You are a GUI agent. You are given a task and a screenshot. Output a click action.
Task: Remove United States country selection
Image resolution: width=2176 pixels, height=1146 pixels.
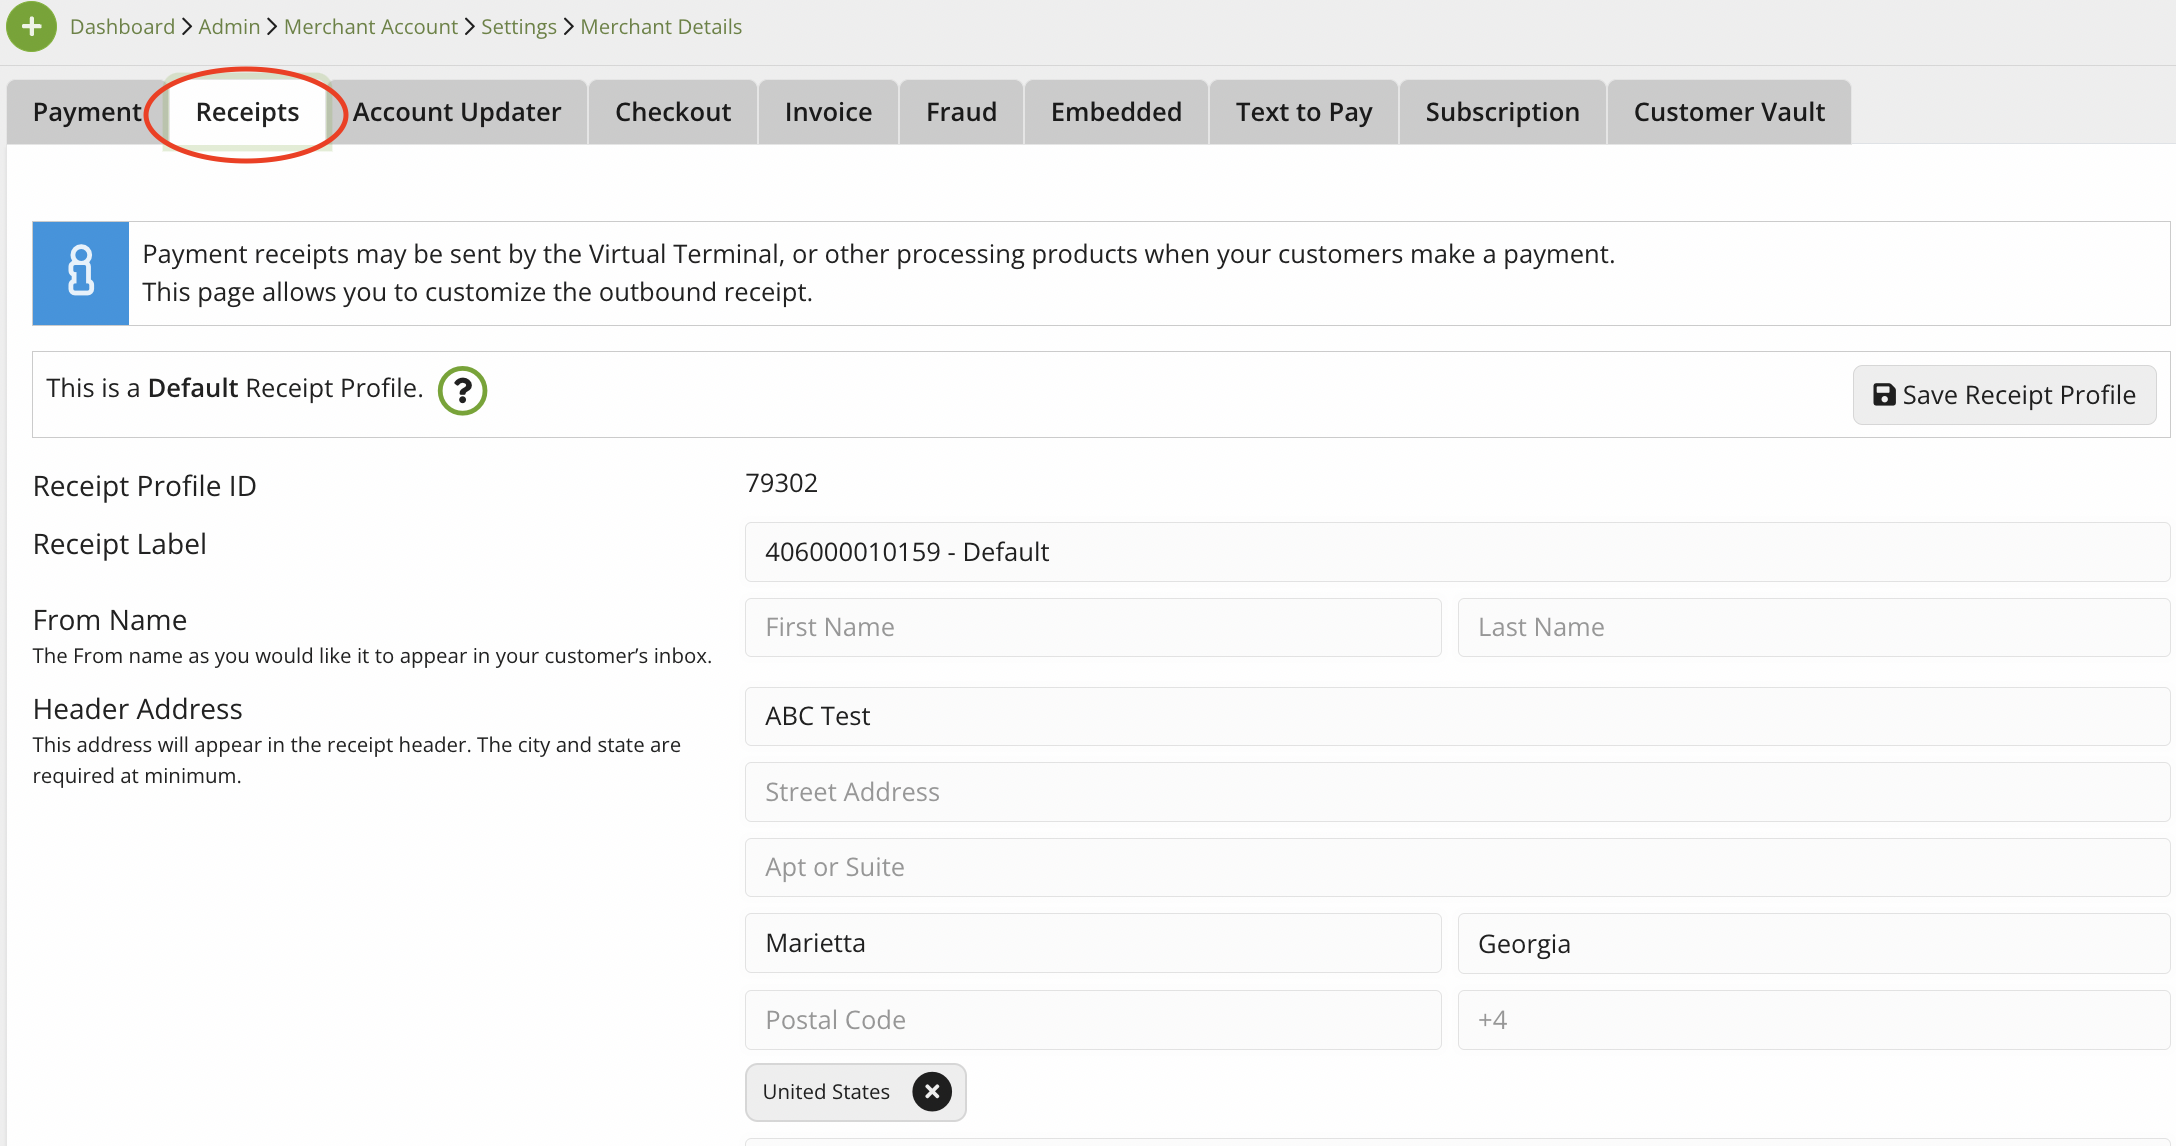[931, 1092]
